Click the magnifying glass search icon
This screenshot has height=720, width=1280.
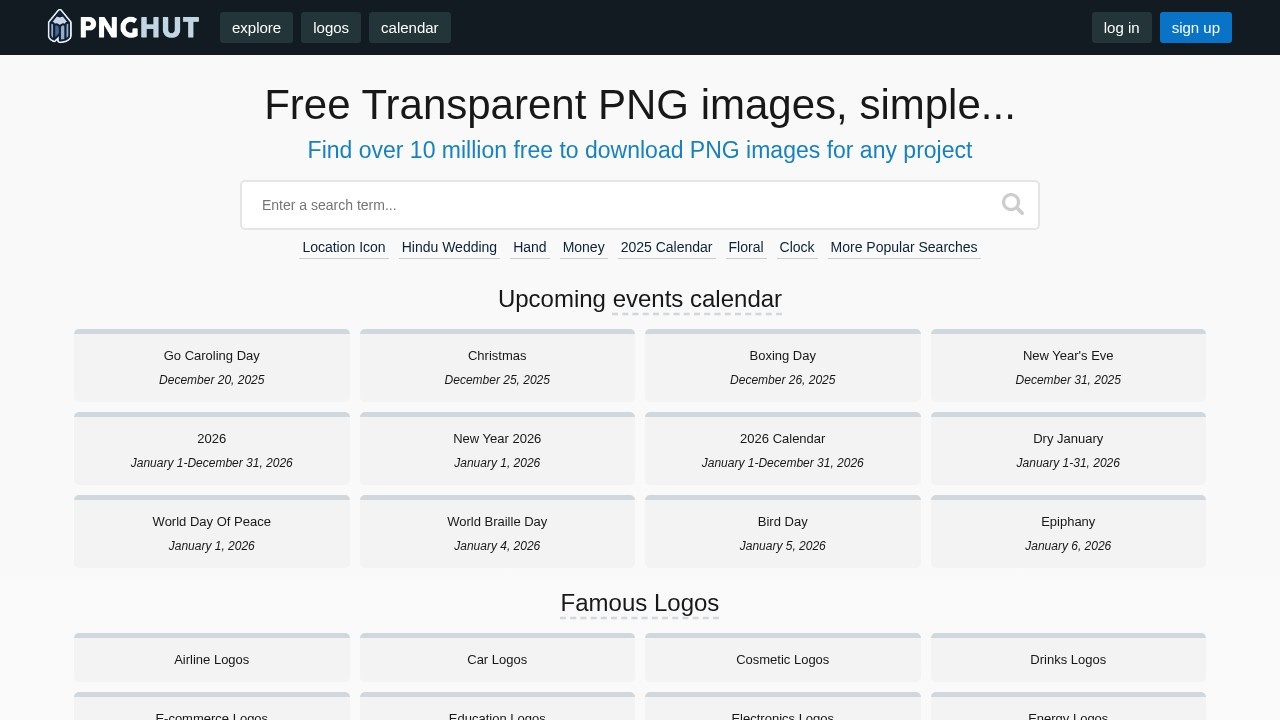pos(1012,205)
